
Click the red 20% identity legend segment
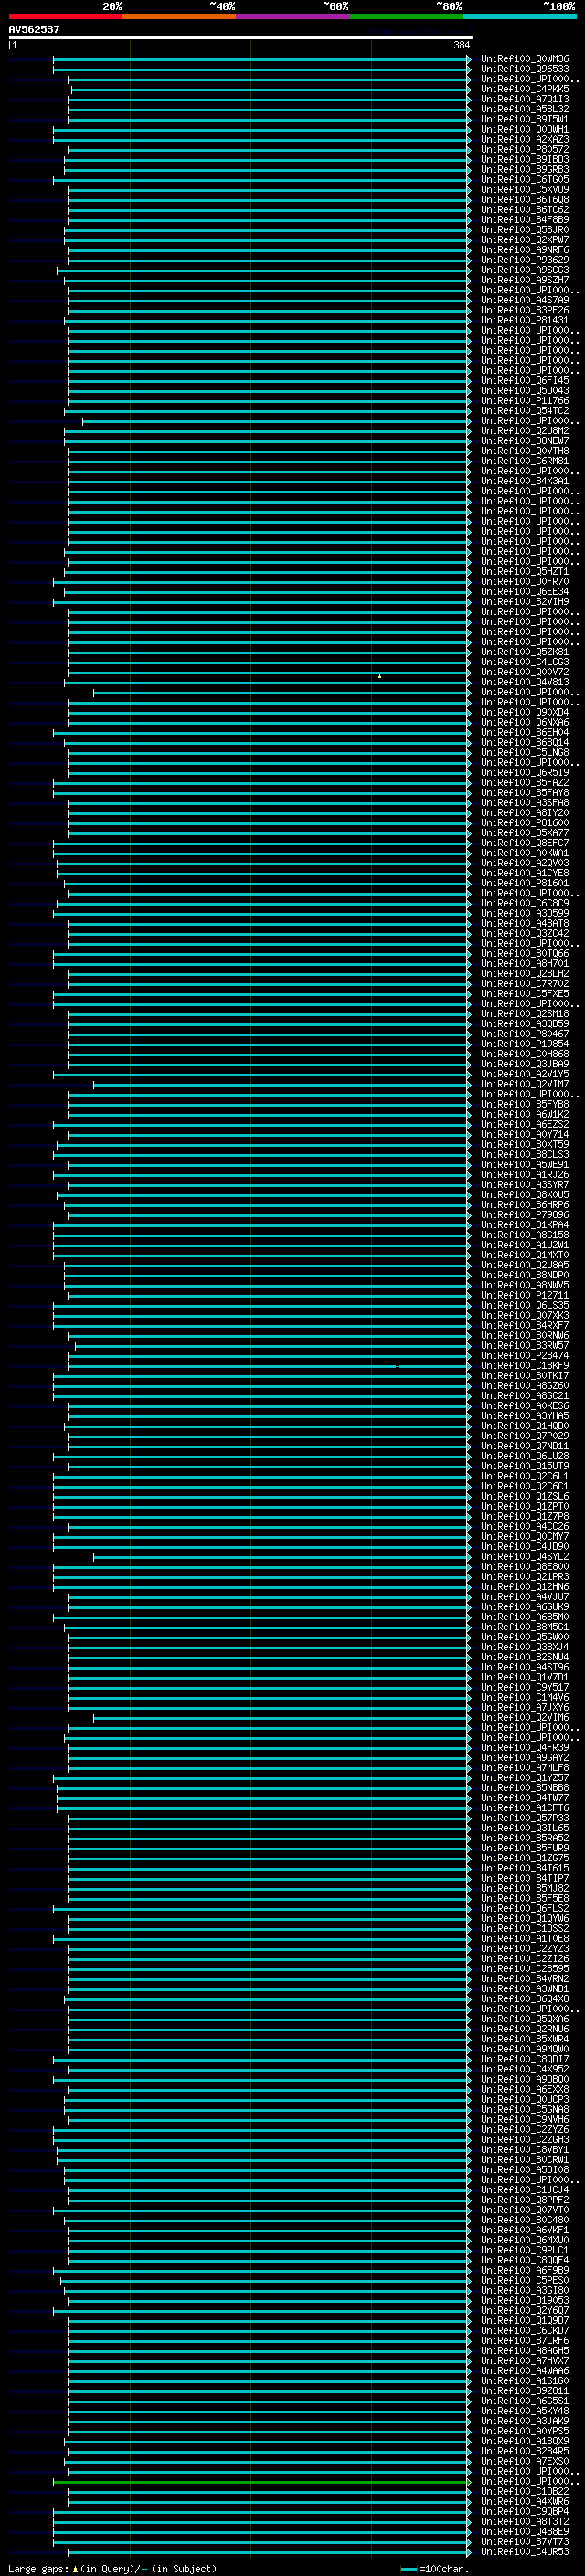pyautogui.click(x=65, y=16)
